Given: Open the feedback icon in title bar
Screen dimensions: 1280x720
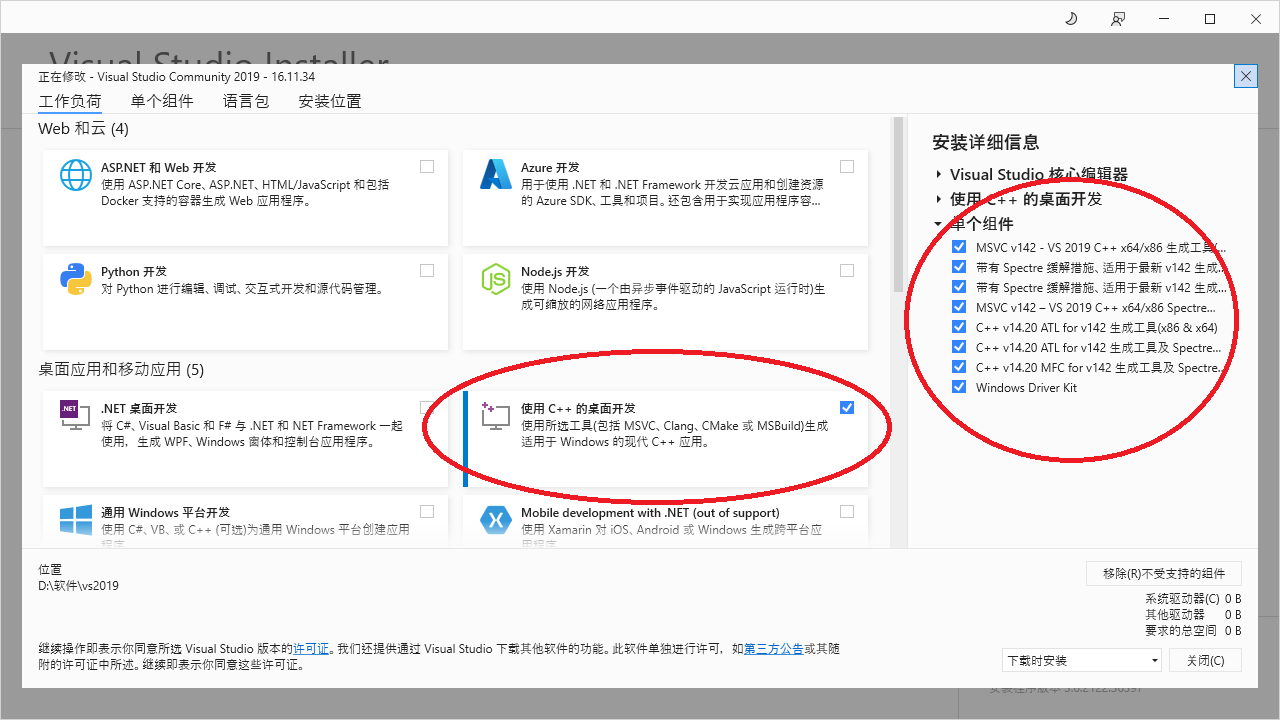Looking at the screenshot, I should click(x=1118, y=19).
